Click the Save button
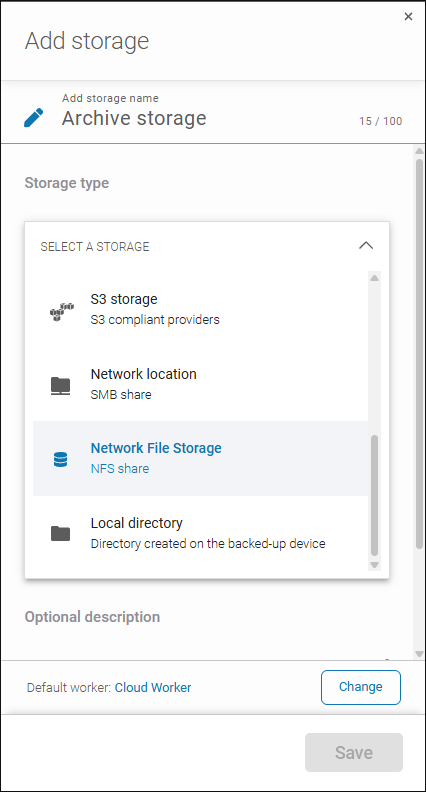 pyautogui.click(x=354, y=753)
